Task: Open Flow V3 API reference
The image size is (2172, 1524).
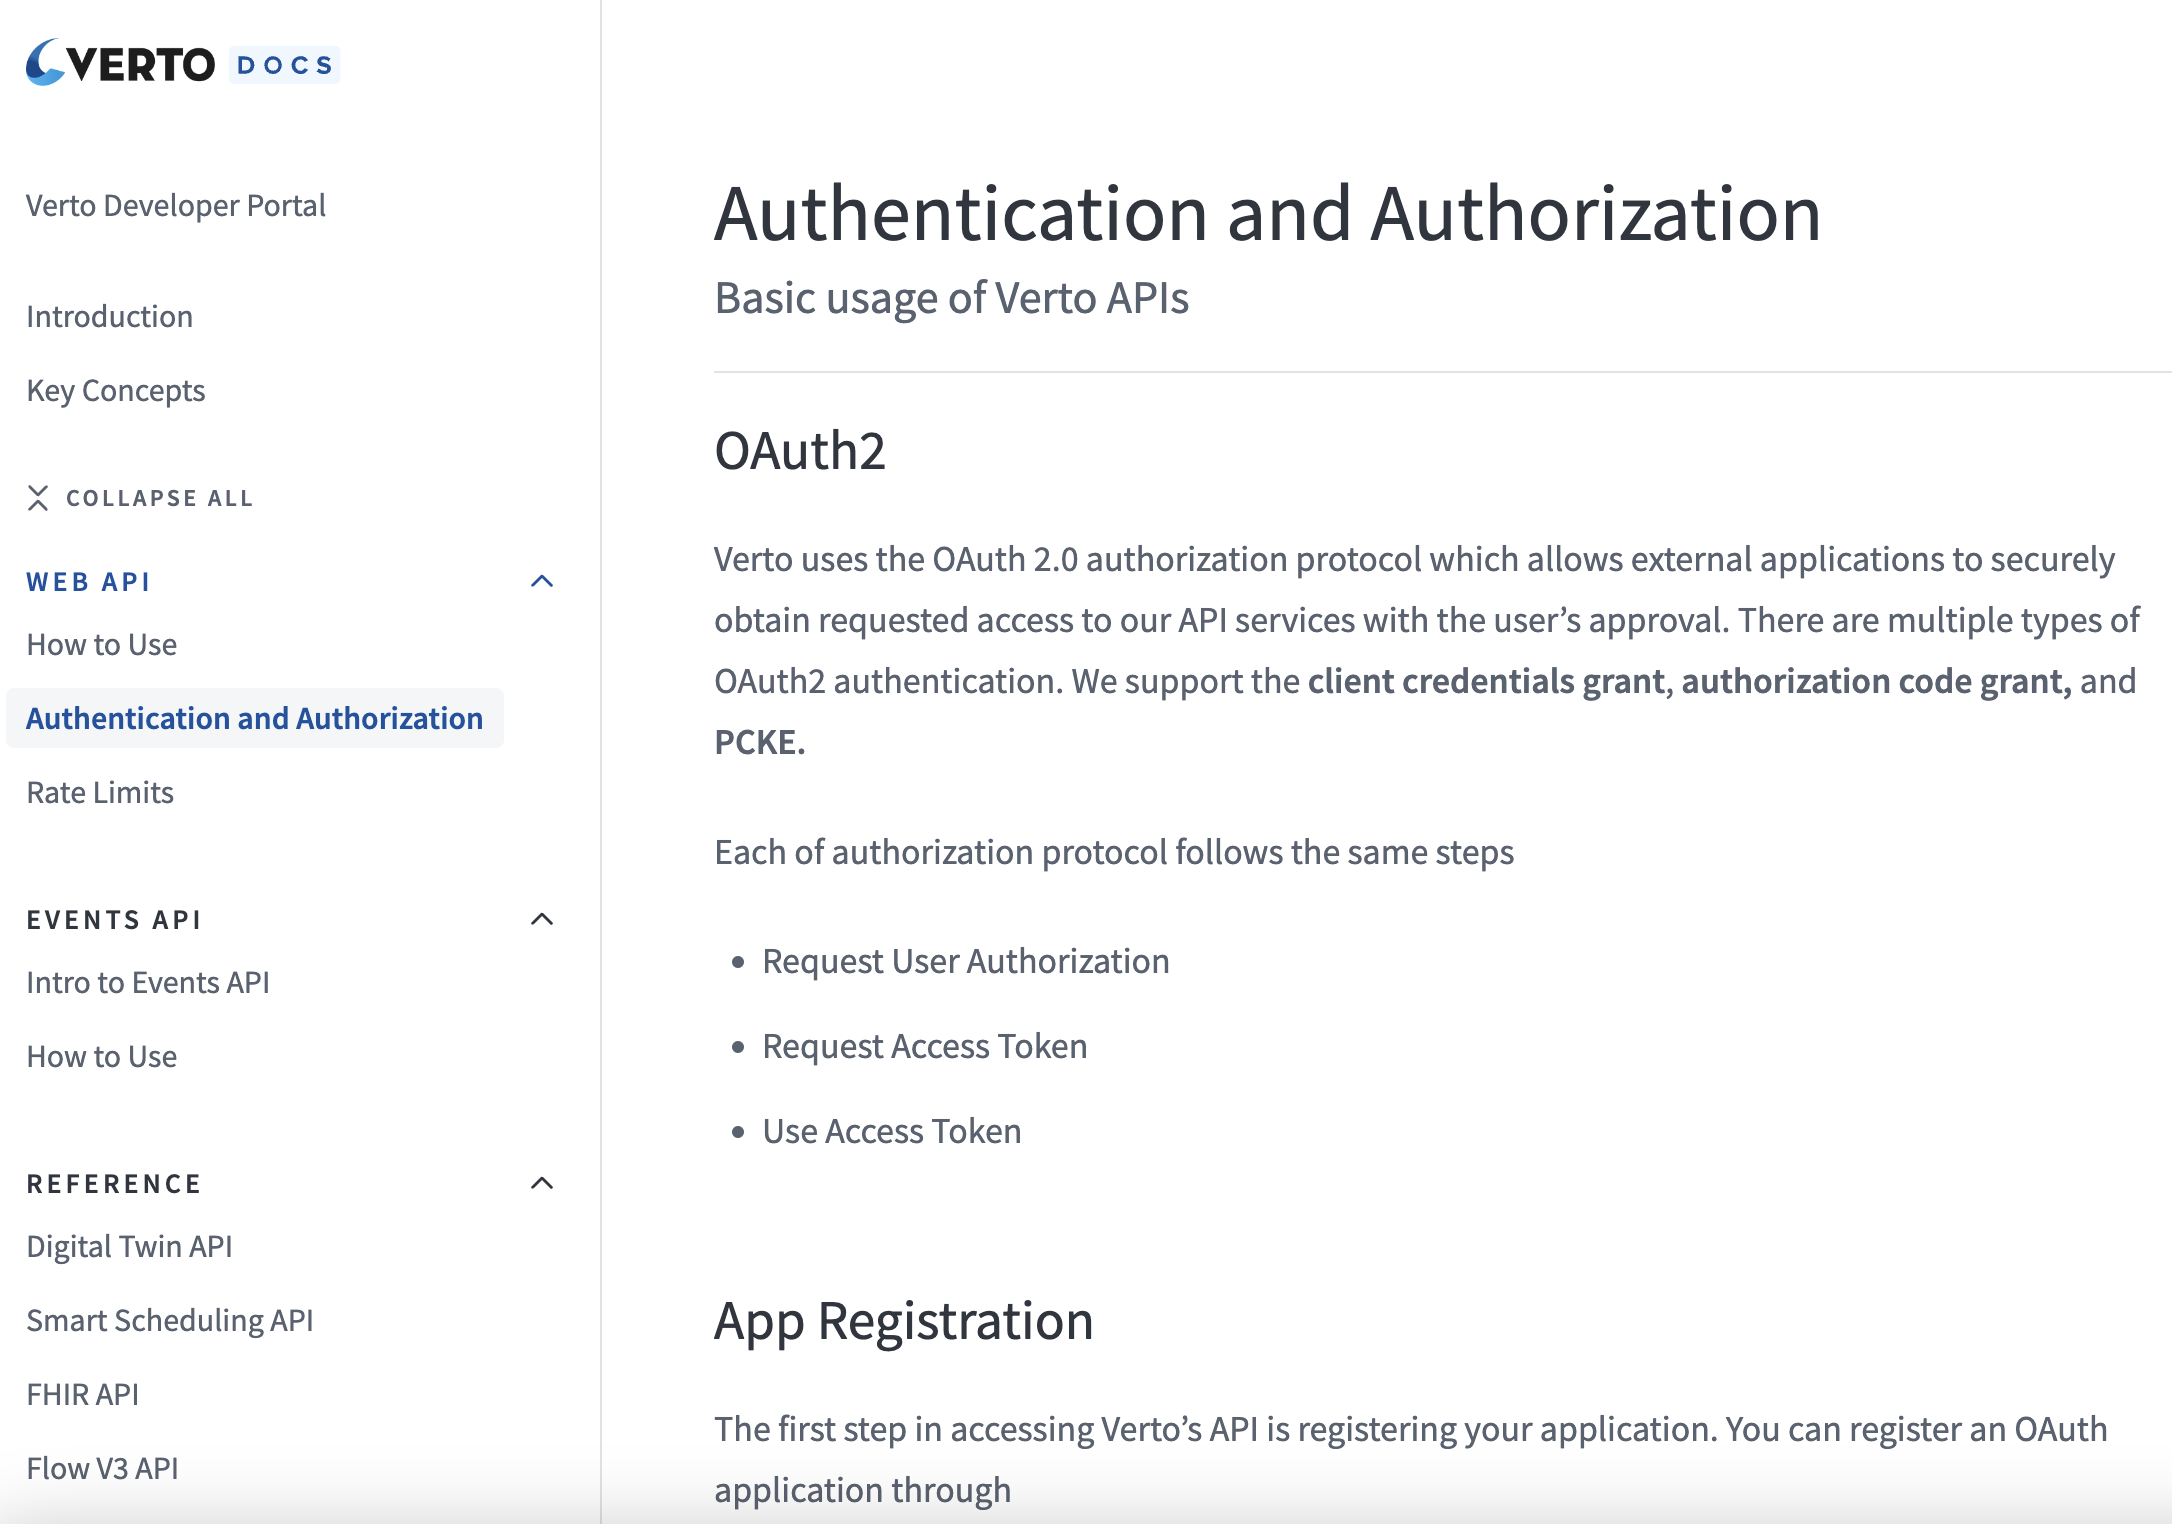Action: [103, 1469]
